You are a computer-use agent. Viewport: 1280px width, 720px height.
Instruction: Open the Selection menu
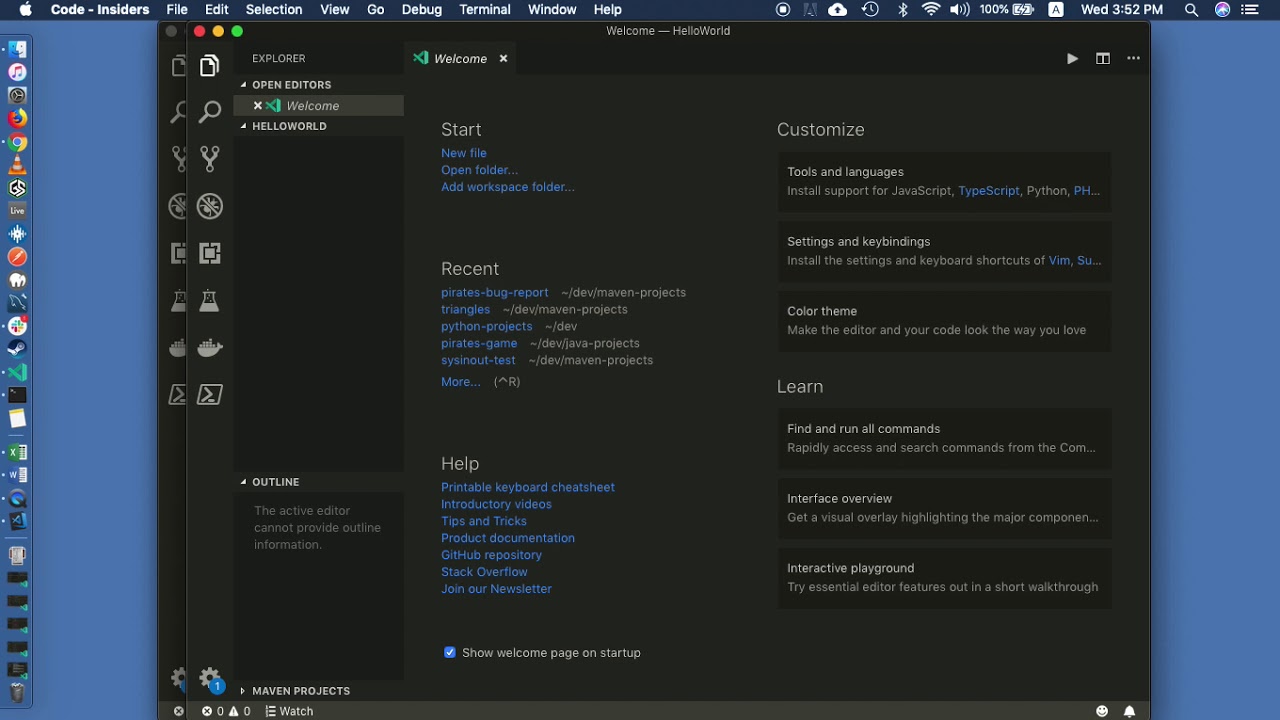274,10
